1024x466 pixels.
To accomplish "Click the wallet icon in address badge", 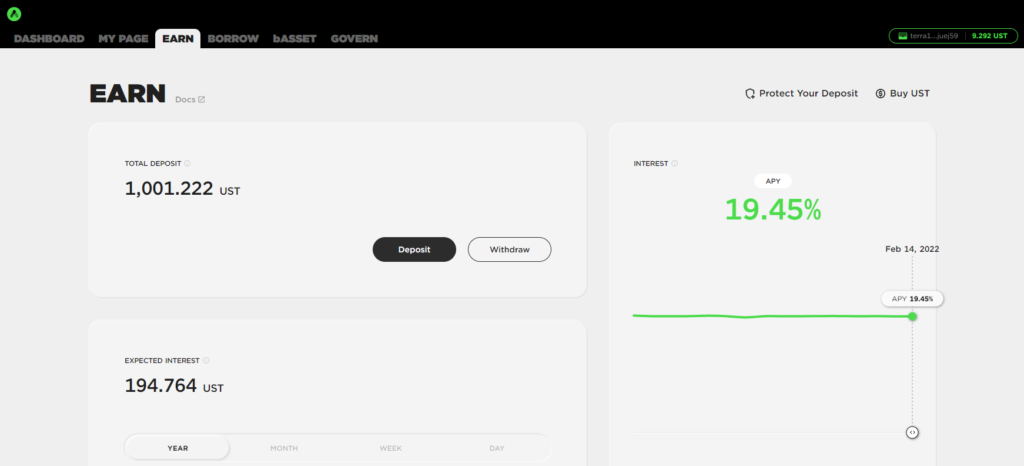I will pos(903,36).
